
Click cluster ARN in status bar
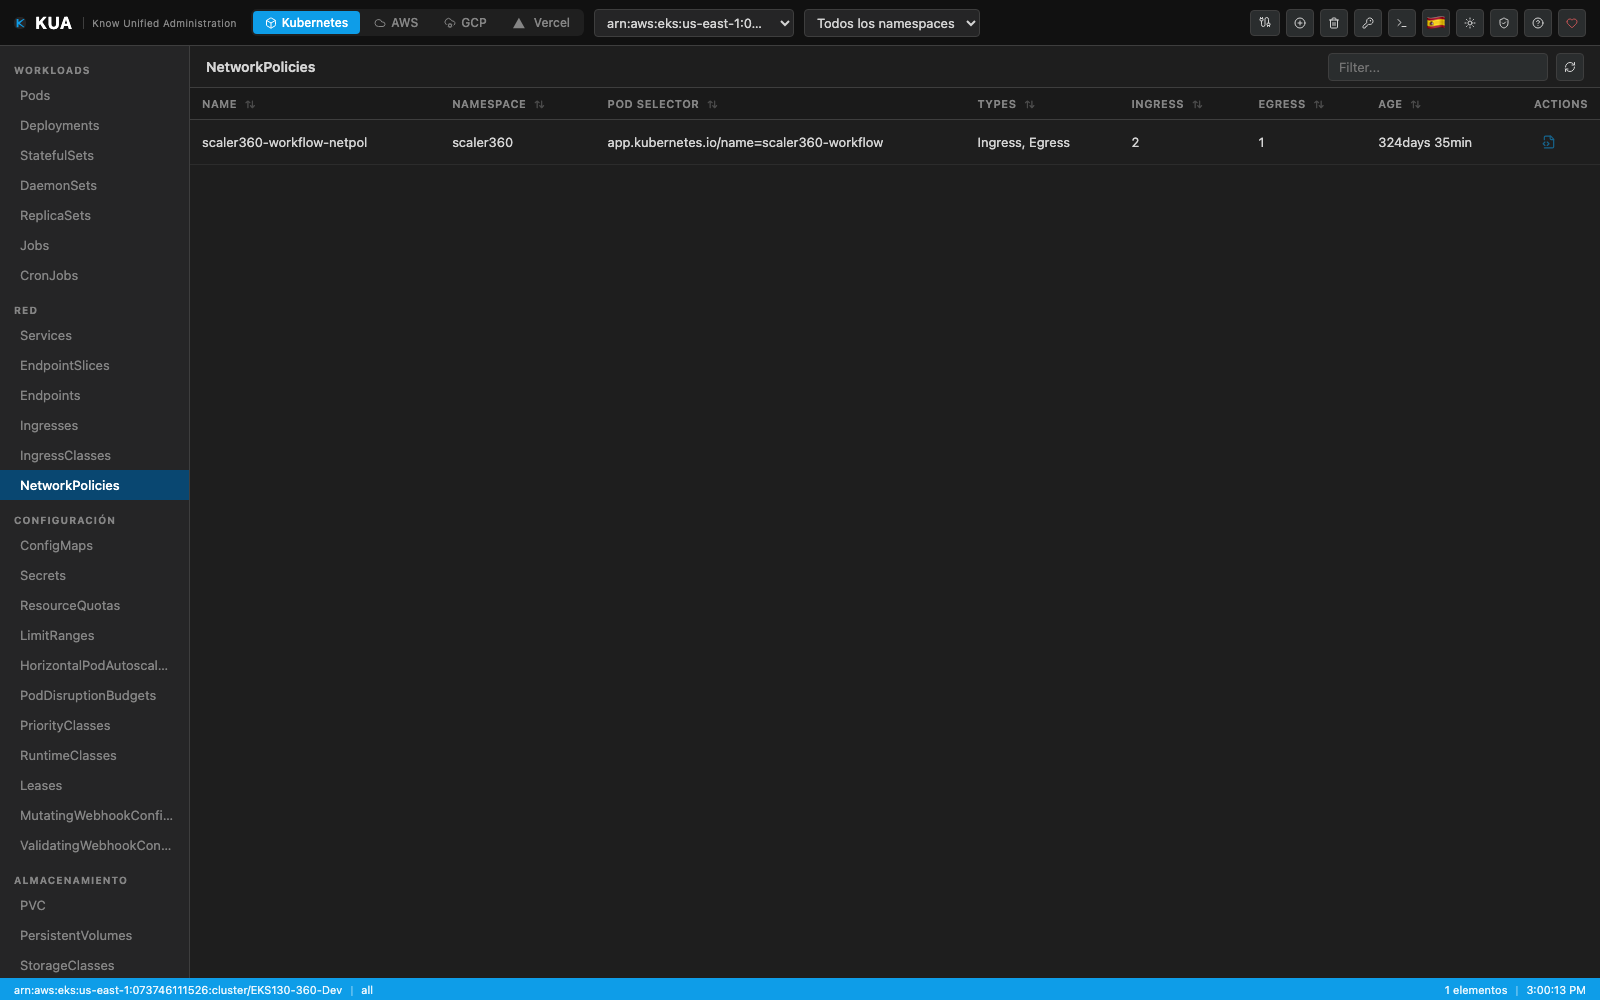[178, 990]
